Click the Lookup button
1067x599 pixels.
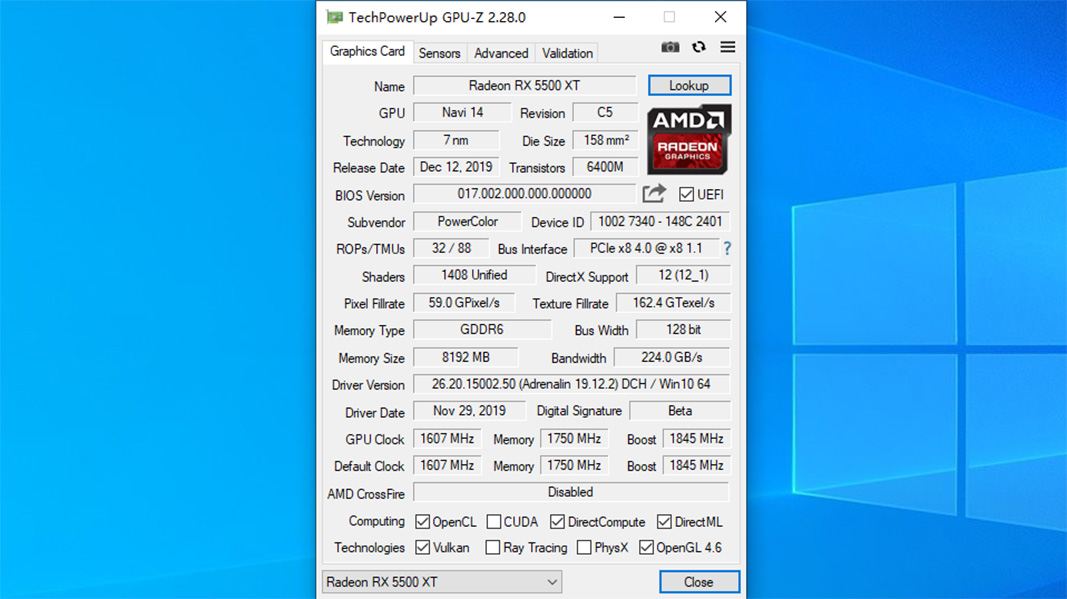689,86
